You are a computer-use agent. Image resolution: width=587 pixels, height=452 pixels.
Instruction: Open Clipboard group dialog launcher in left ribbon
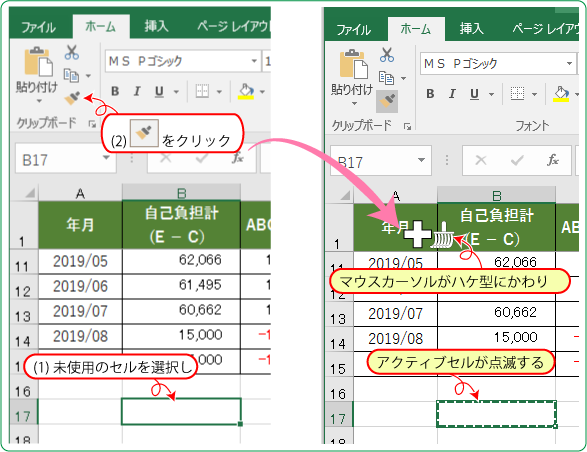click(92, 124)
